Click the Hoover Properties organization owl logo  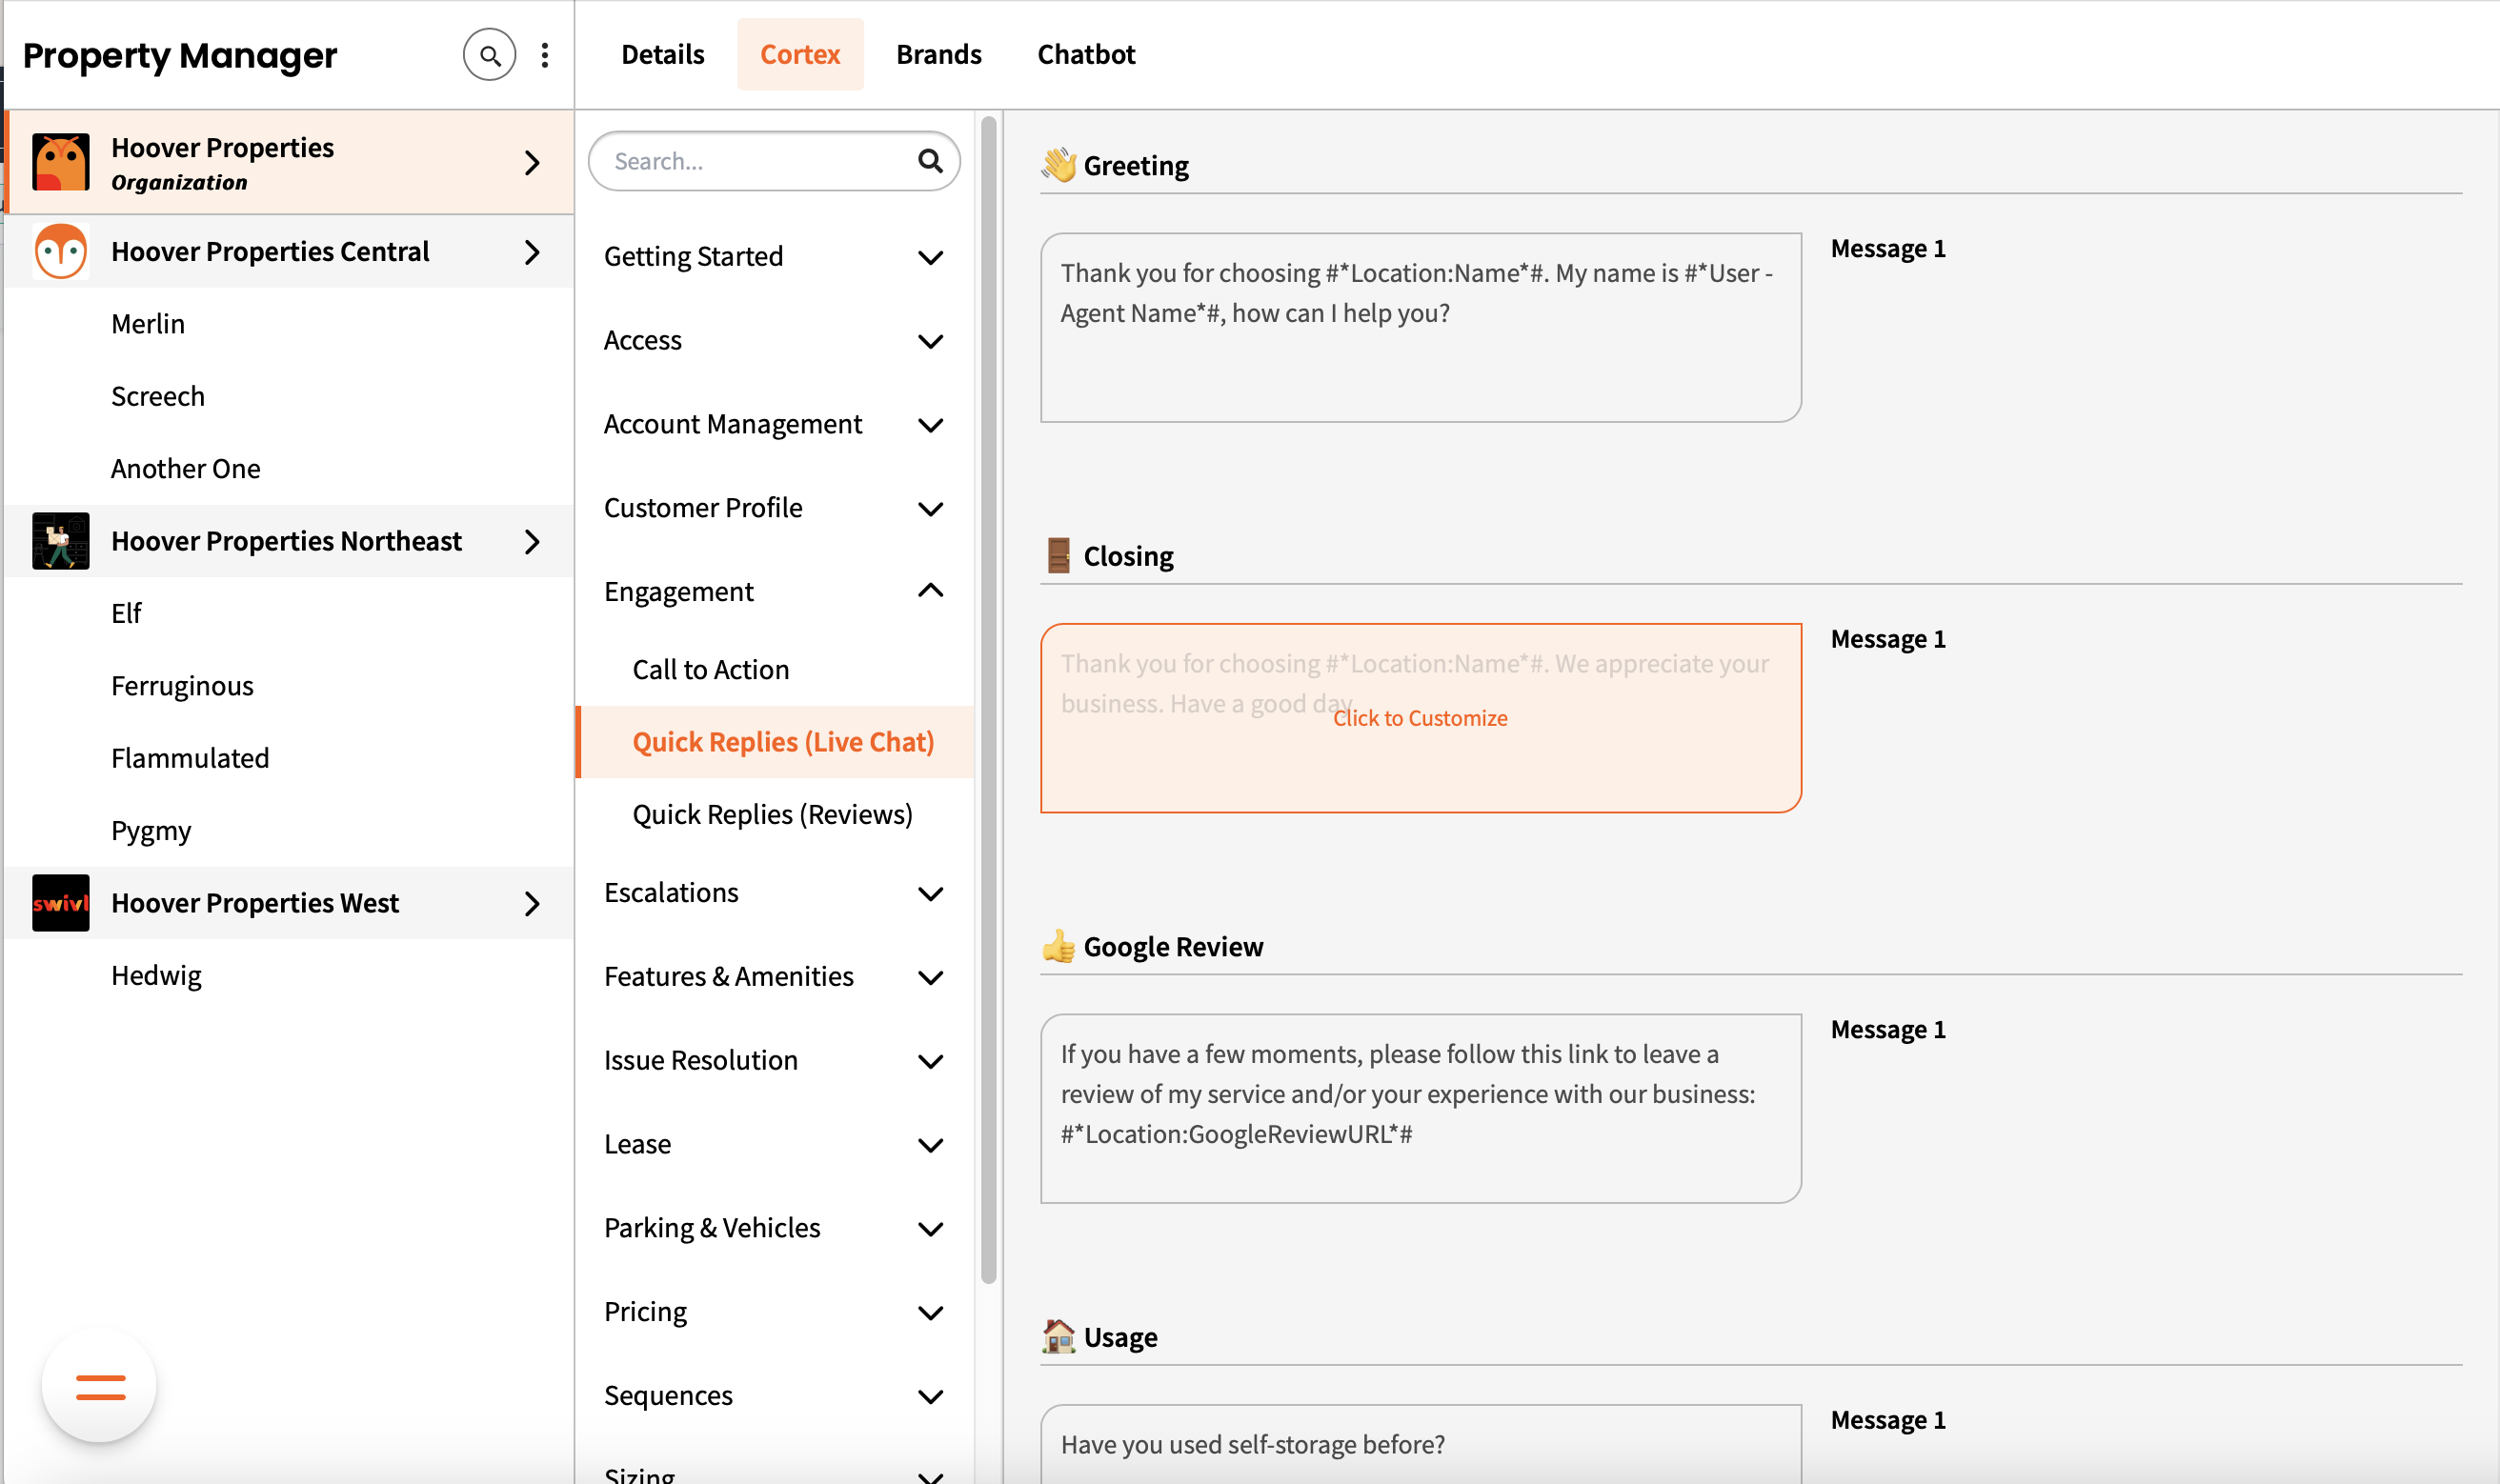click(x=60, y=162)
